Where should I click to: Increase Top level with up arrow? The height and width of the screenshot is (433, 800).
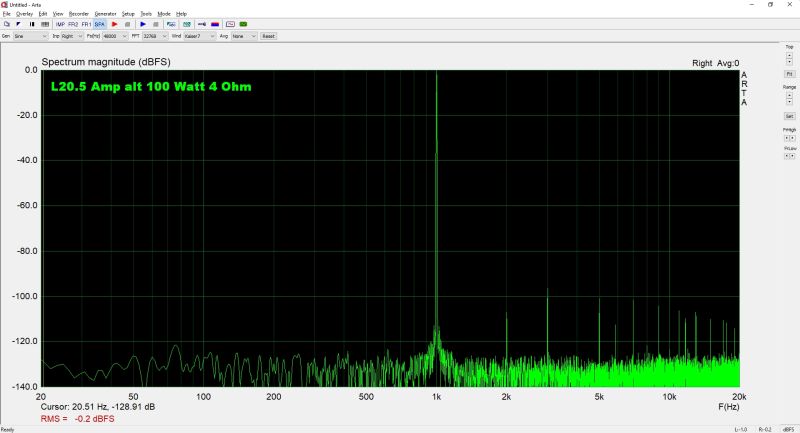click(x=789, y=55)
